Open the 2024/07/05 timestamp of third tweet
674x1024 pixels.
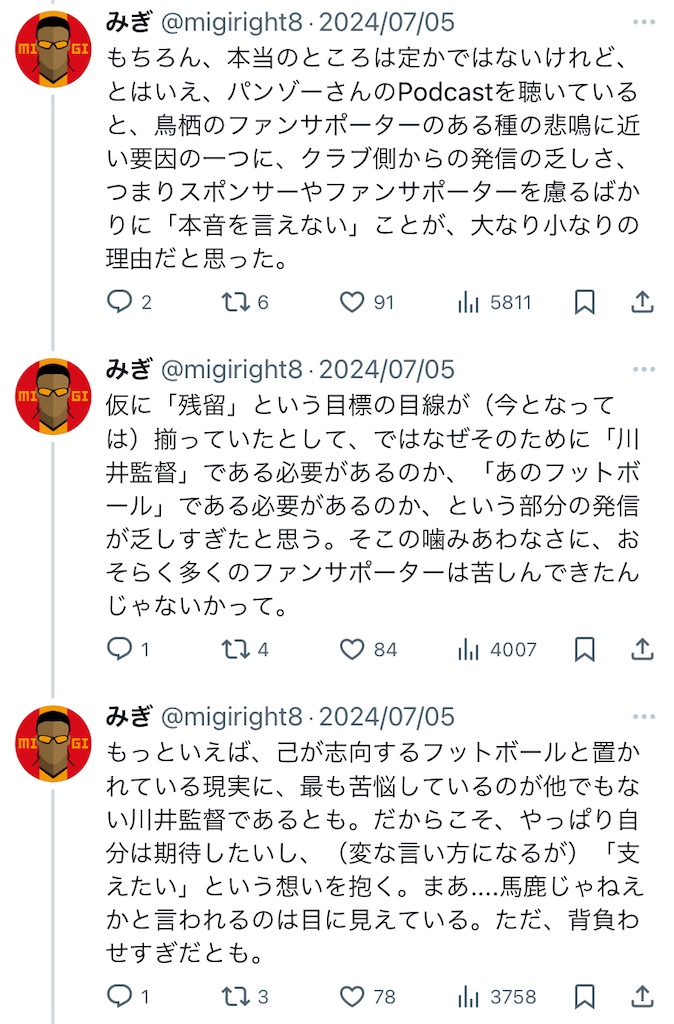click(387, 716)
